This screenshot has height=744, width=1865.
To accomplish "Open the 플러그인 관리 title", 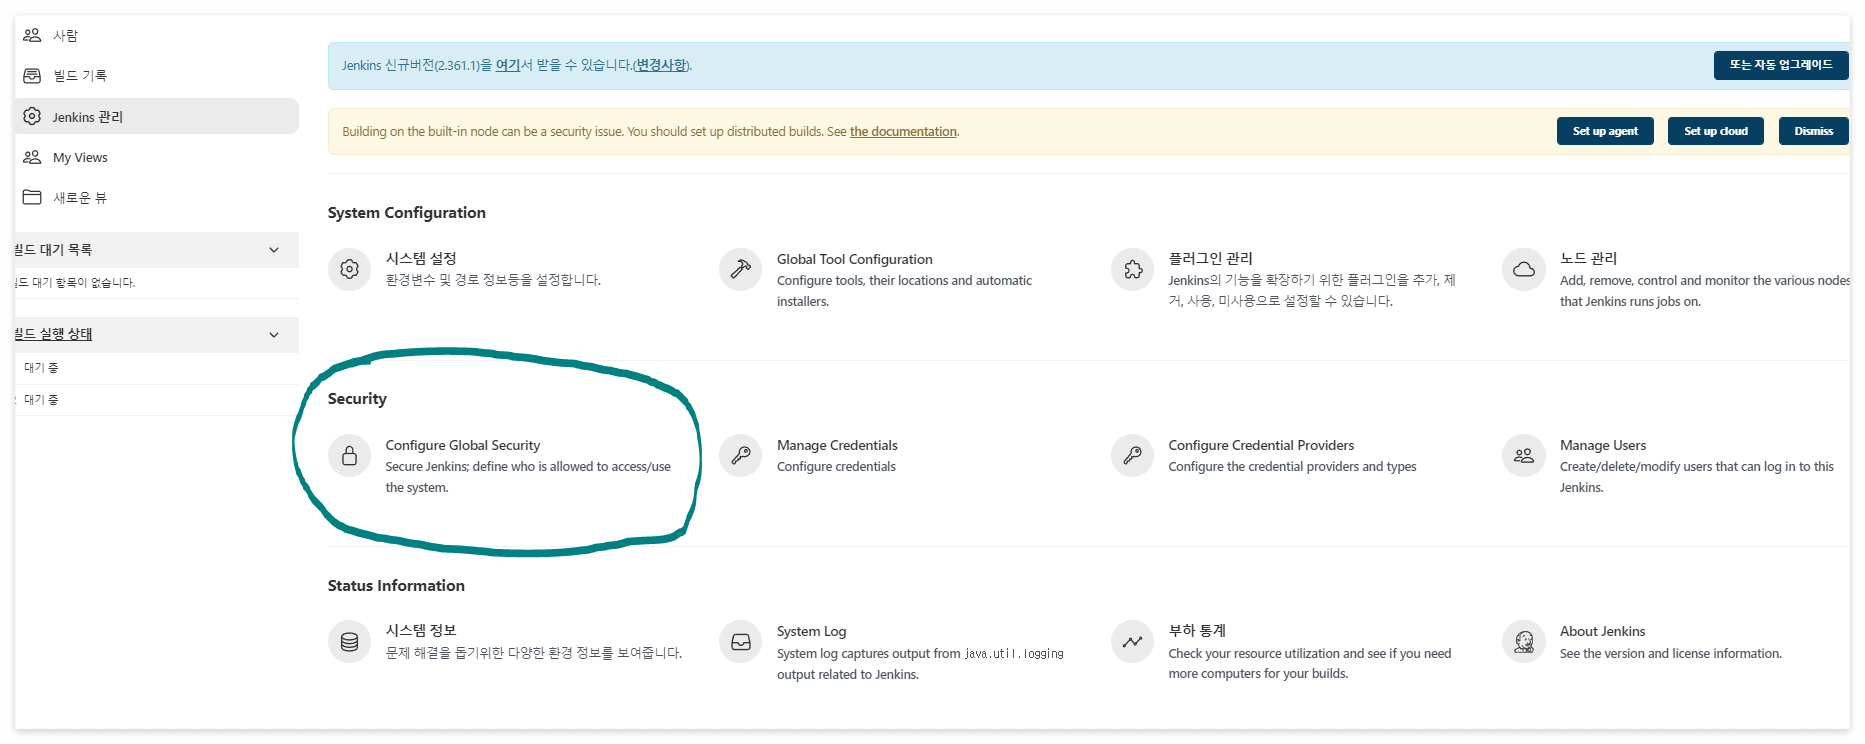I will [x=1210, y=258].
